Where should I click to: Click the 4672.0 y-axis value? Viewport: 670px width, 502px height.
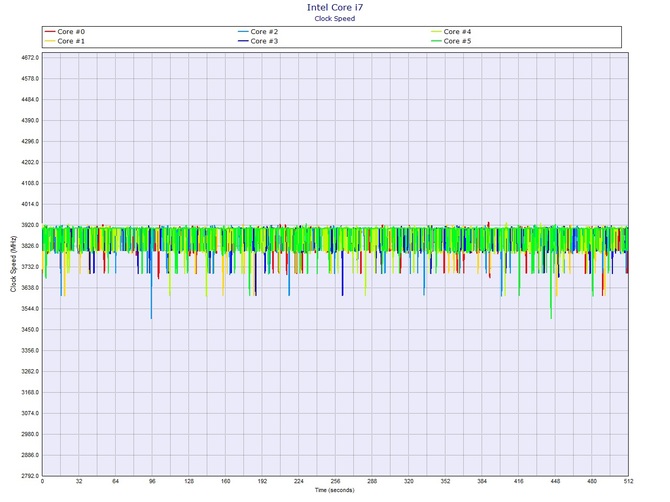click(x=30, y=58)
